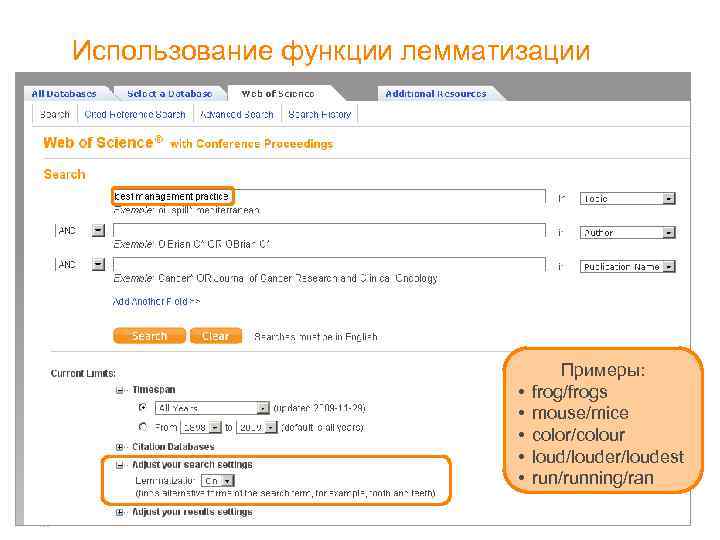Collapse Adjust your search settings section

tap(120, 465)
